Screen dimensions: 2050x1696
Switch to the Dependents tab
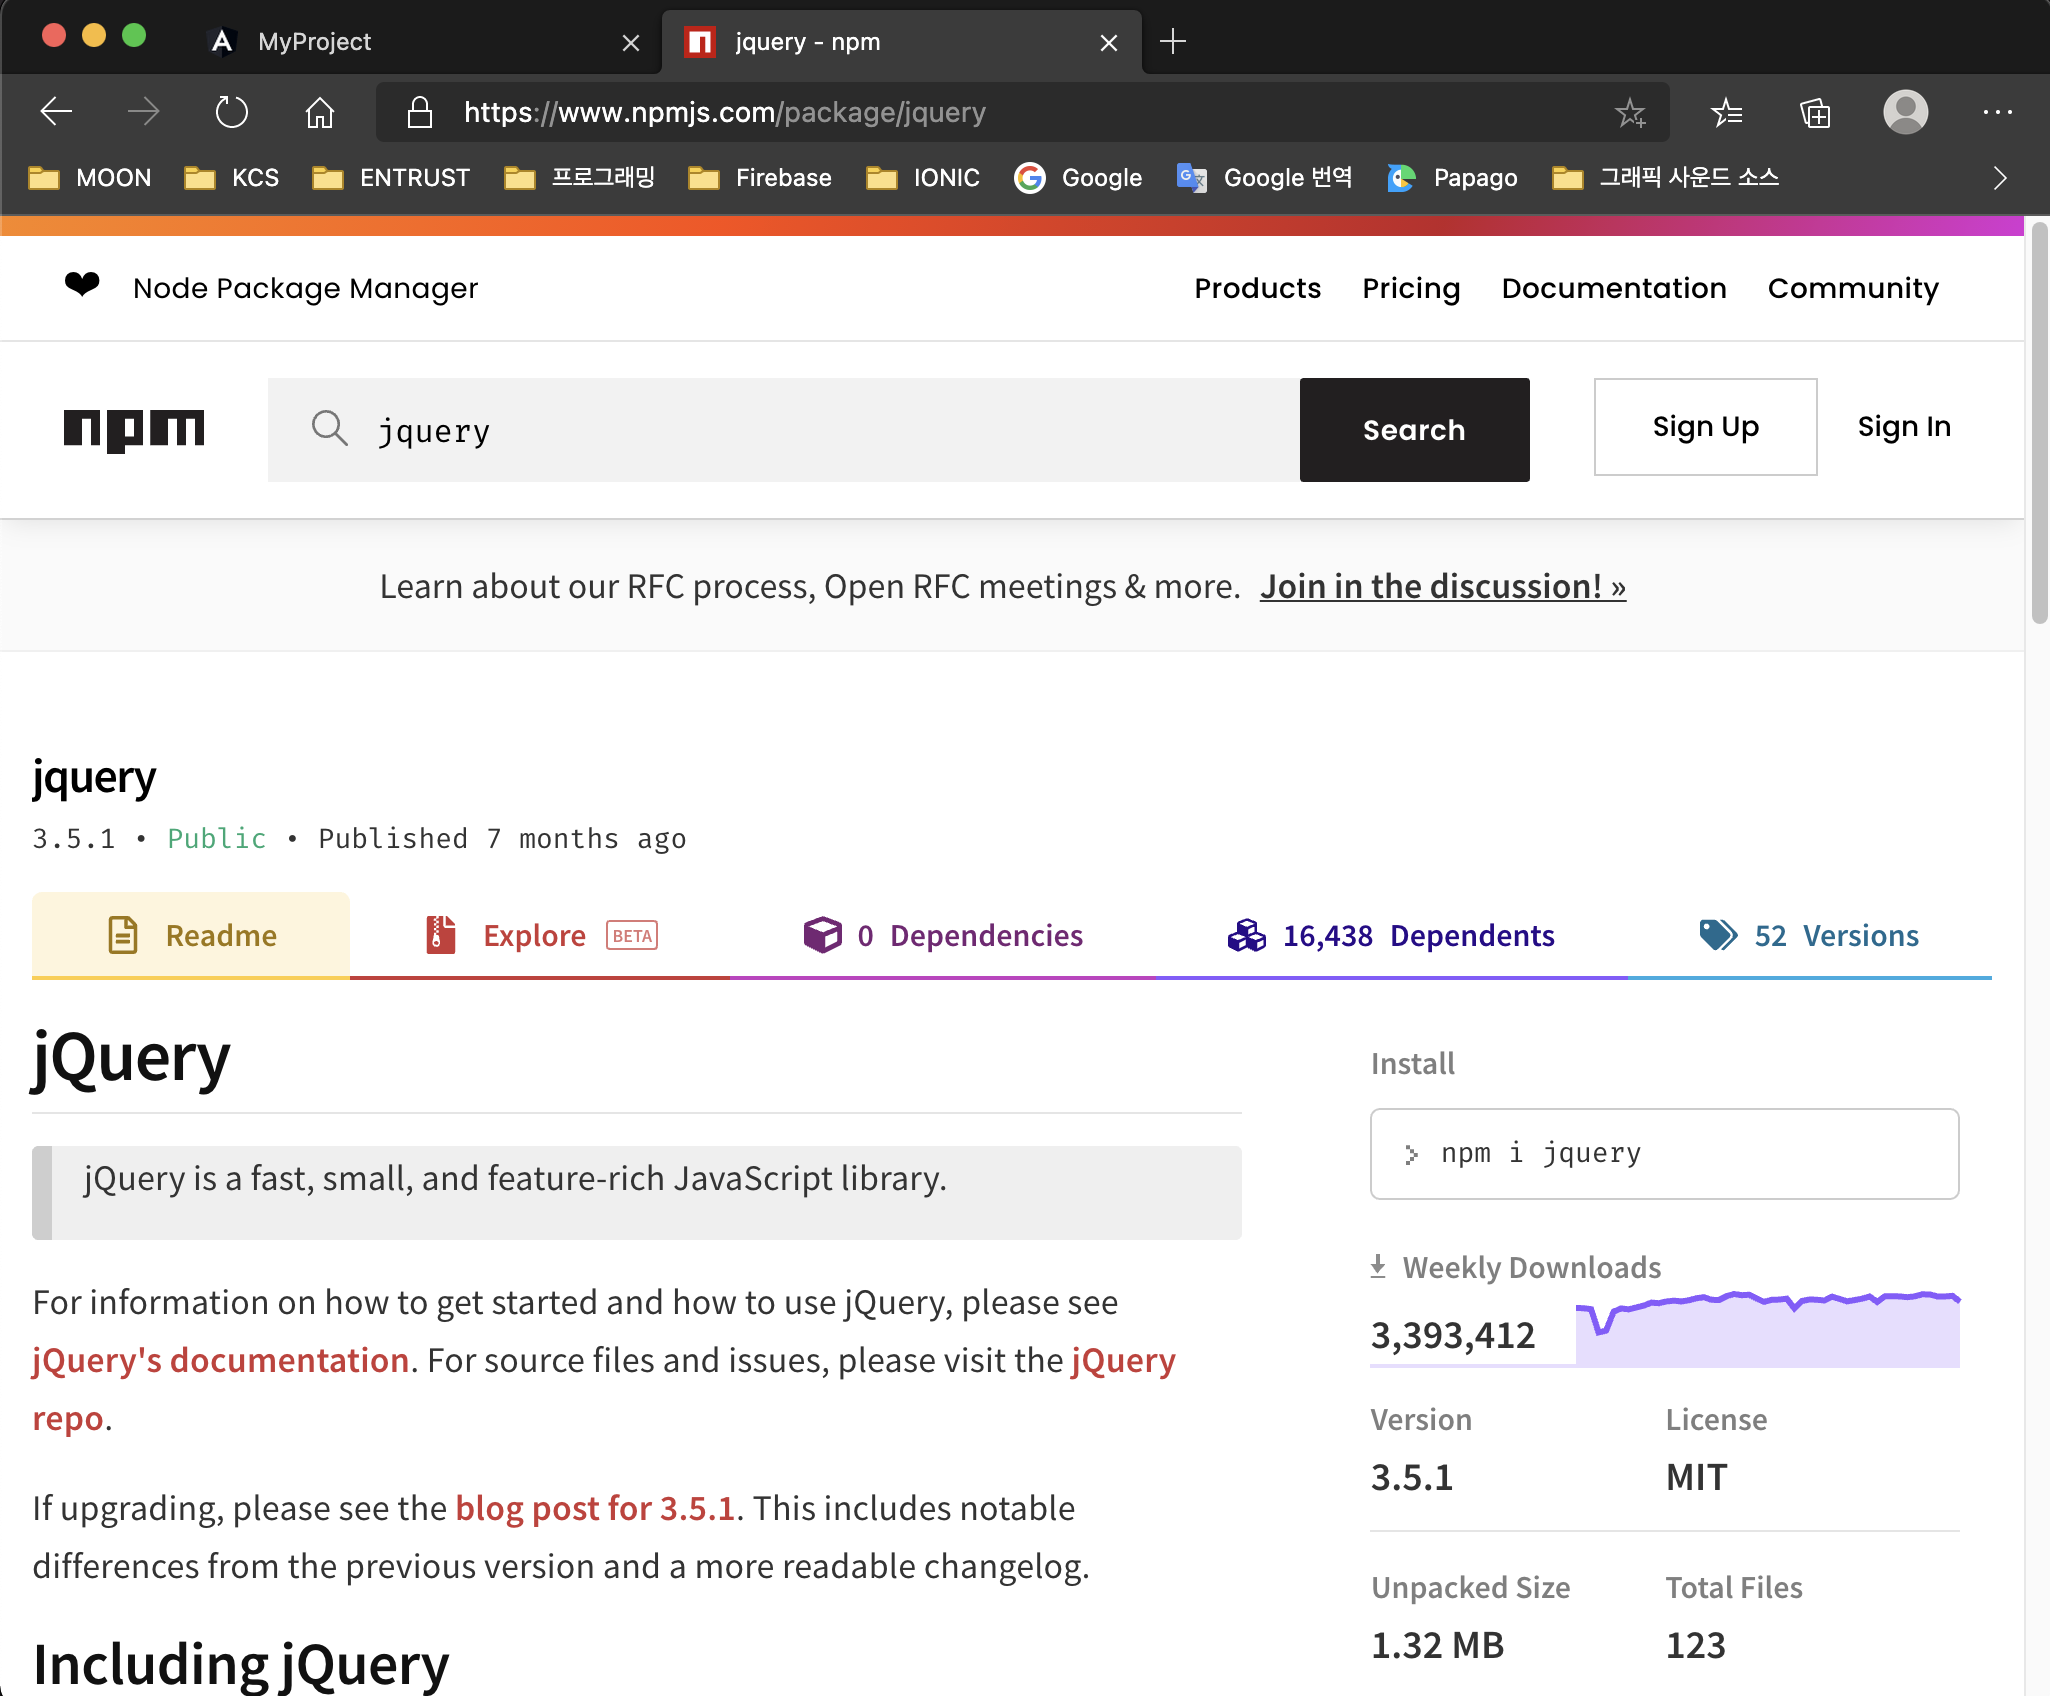[1390, 936]
